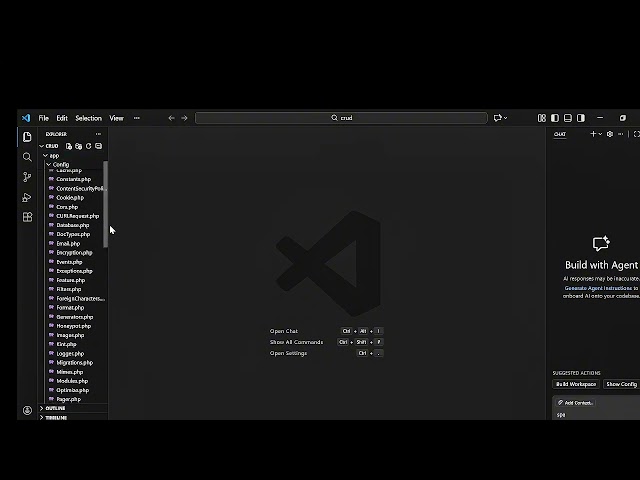Toggle Secondary Side Bar visibility
640x480 pixels.
(581, 118)
